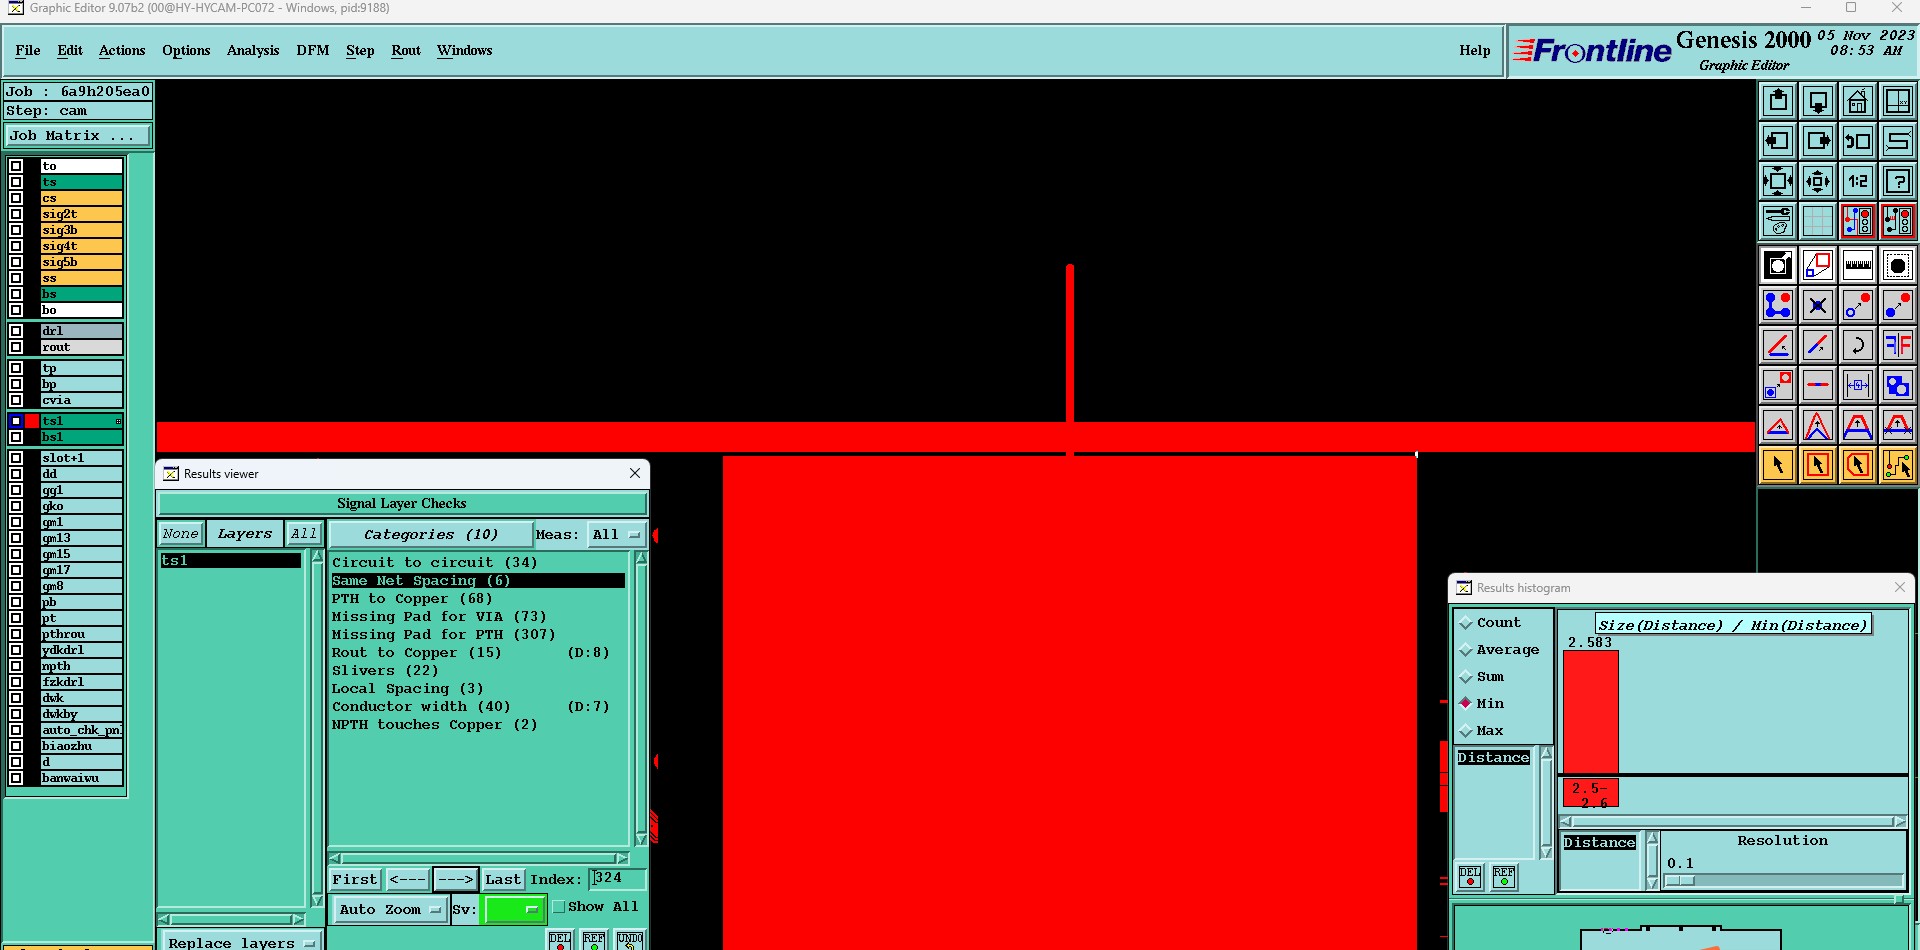Screen dimensions: 1920x950
Task: Select the Conductor width (40) category
Action: coord(421,707)
